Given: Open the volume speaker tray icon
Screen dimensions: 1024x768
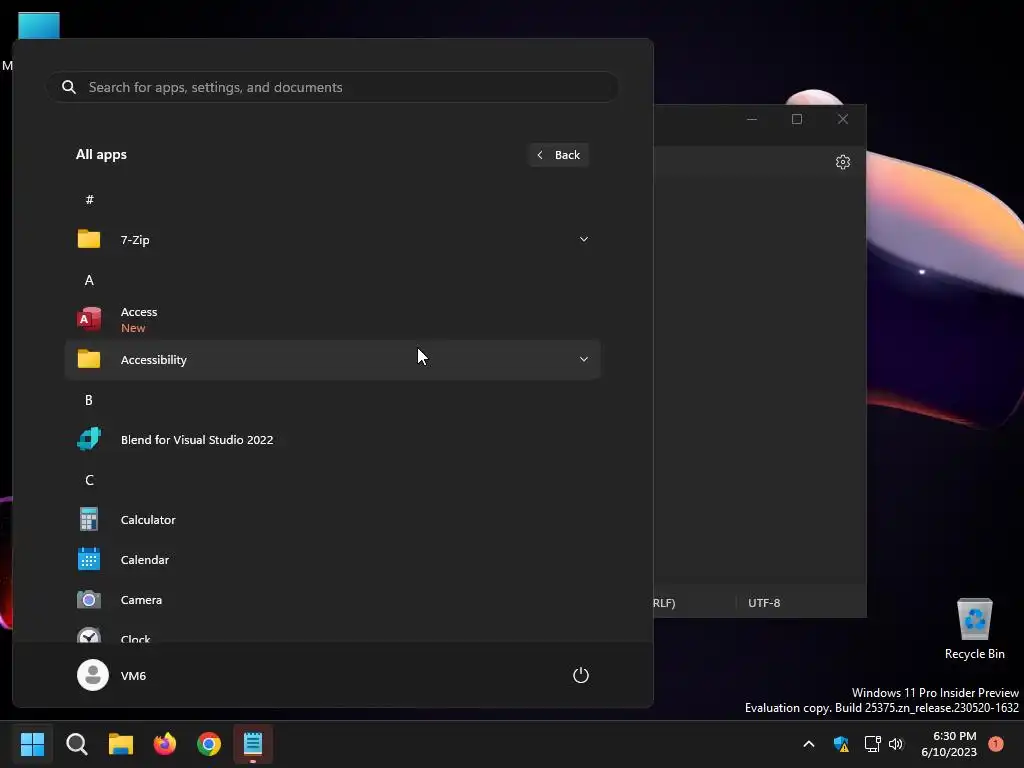Looking at the screenshot, I should [896, 744].
